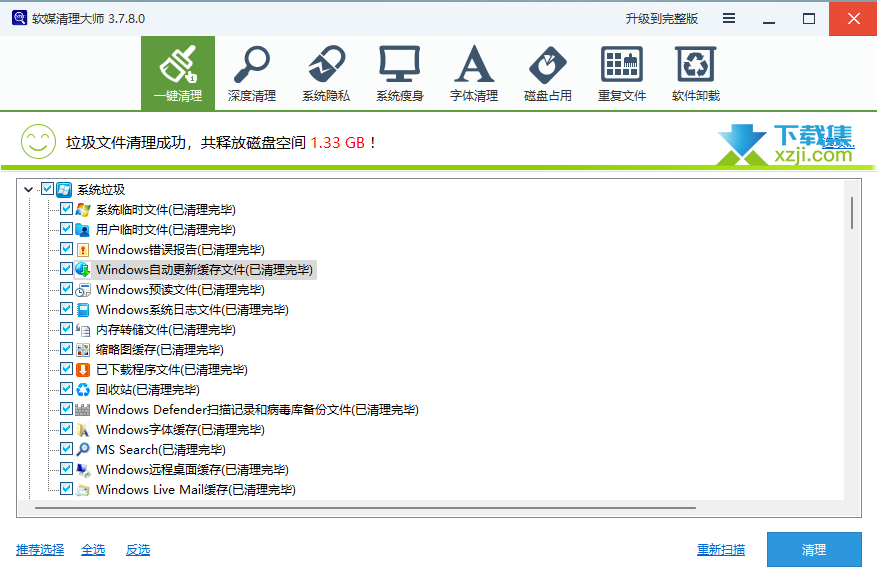Toggle the Windows Live Mail缓存 checkbox
Viewport: 877px width, 580px height.
click(67, 489)
